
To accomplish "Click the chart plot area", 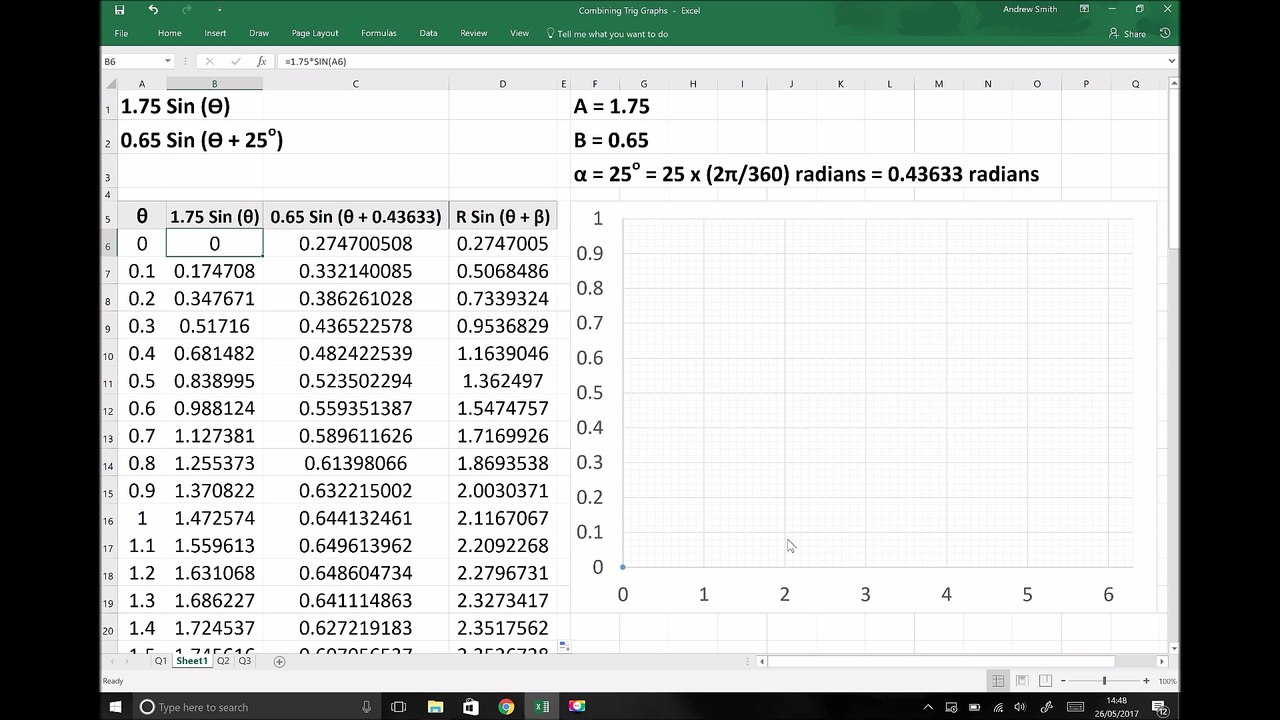I will click(878, 392).
